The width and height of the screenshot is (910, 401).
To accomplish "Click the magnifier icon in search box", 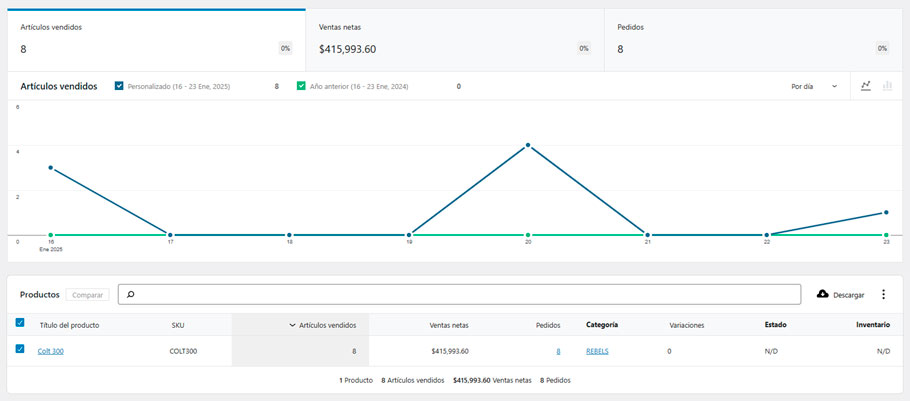I will click(131, 295).
